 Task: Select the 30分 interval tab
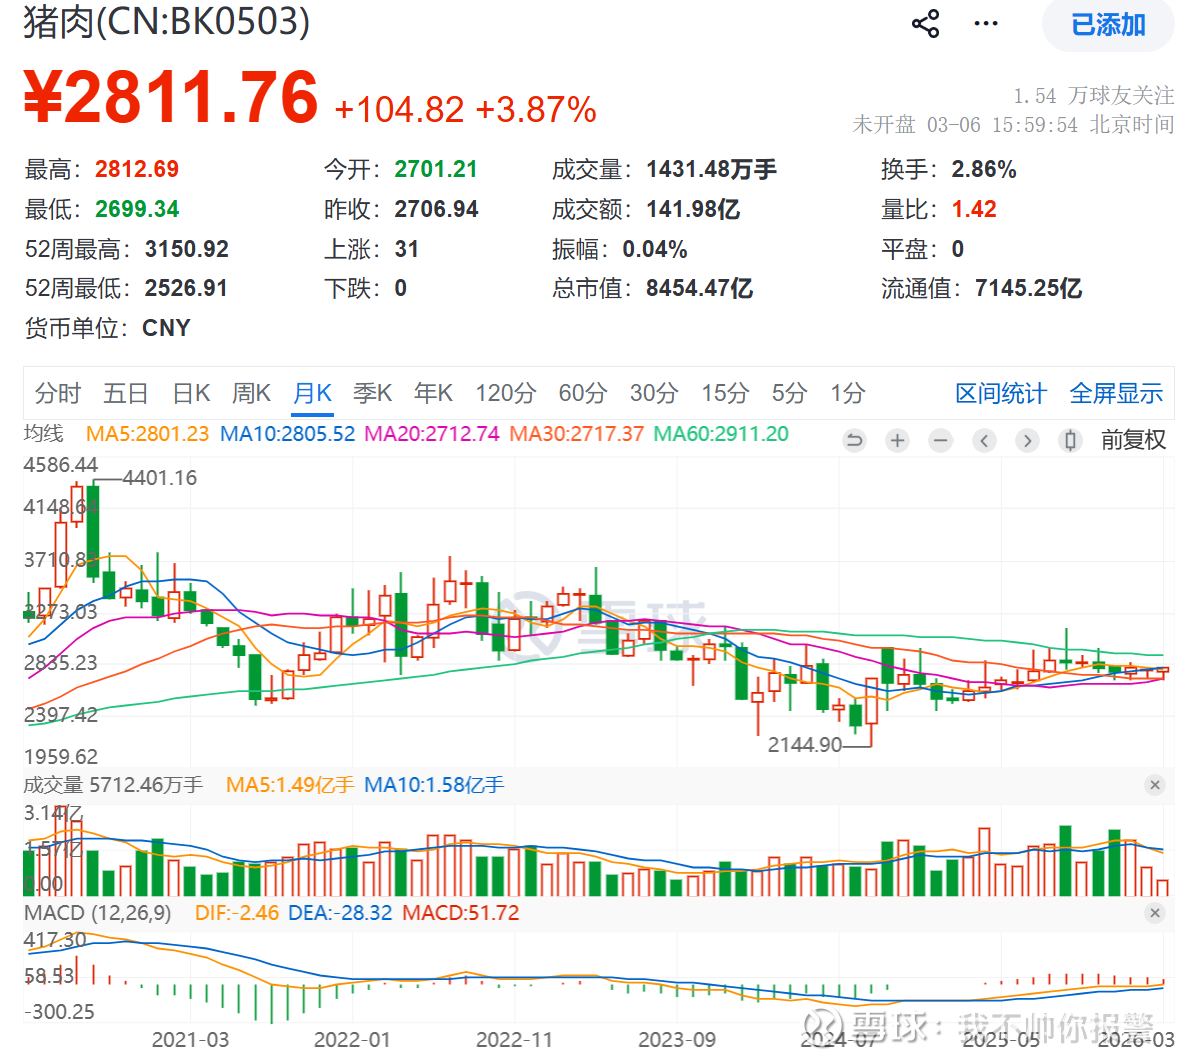[654, 393]
